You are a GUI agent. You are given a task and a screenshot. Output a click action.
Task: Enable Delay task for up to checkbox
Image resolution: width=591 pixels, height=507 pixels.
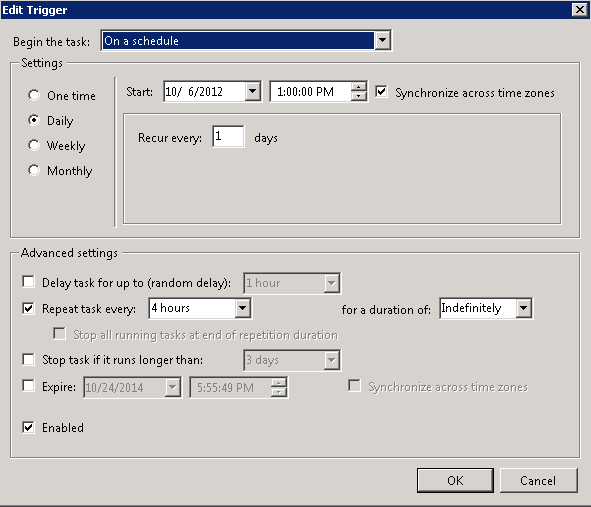click(x=29, y=282)
